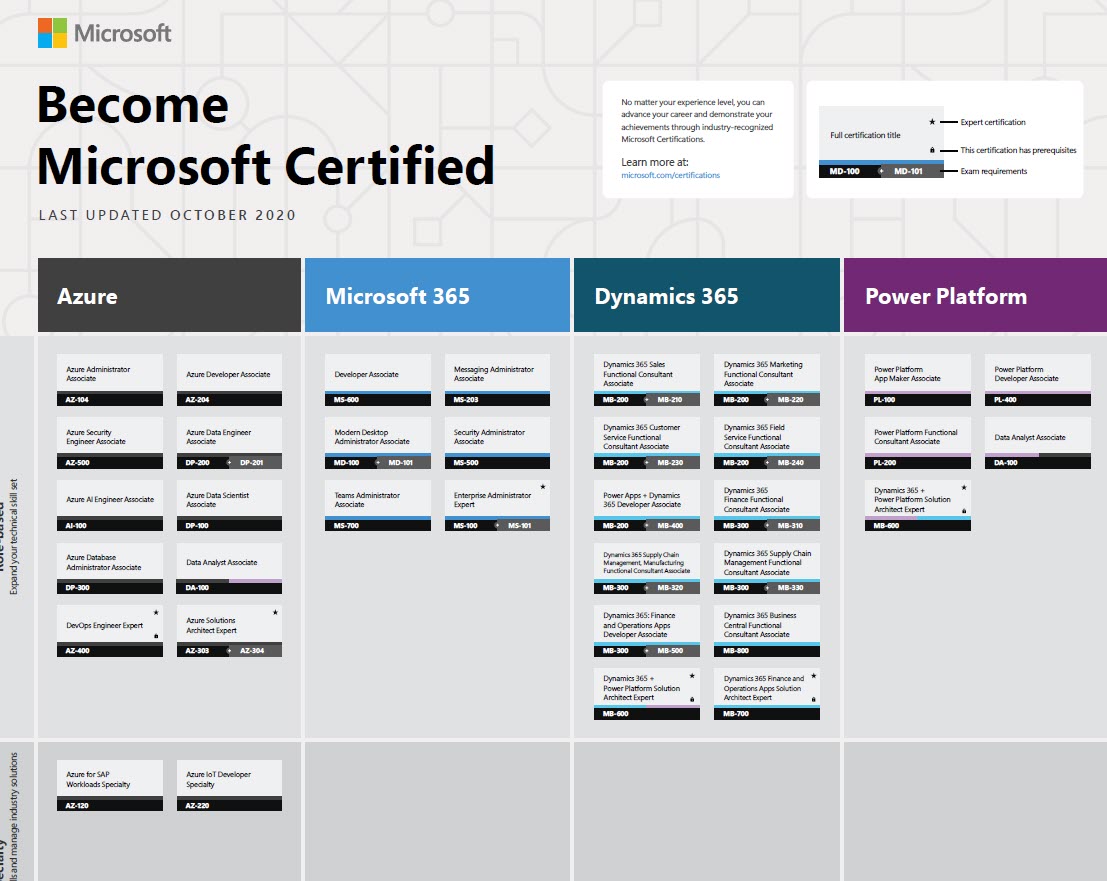1107x881 pixels.
Task: Click lock icon on Finance and Operations Architect card
Action: 813,699
